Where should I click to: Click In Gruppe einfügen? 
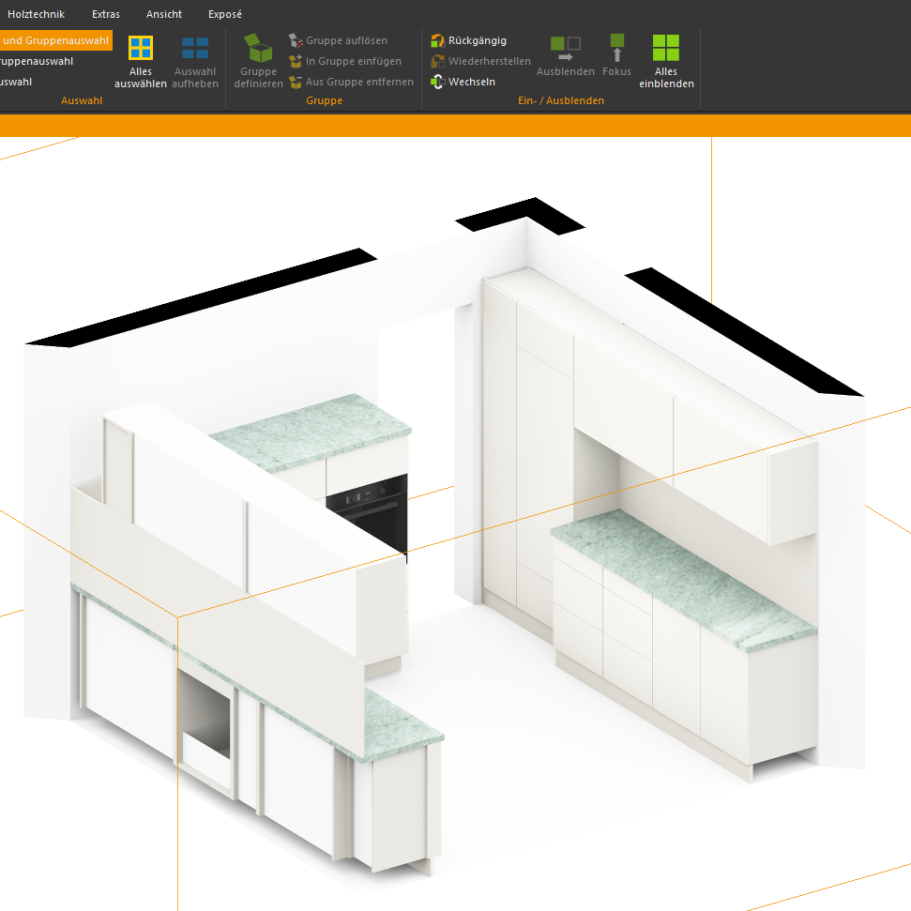click(344, 61)
